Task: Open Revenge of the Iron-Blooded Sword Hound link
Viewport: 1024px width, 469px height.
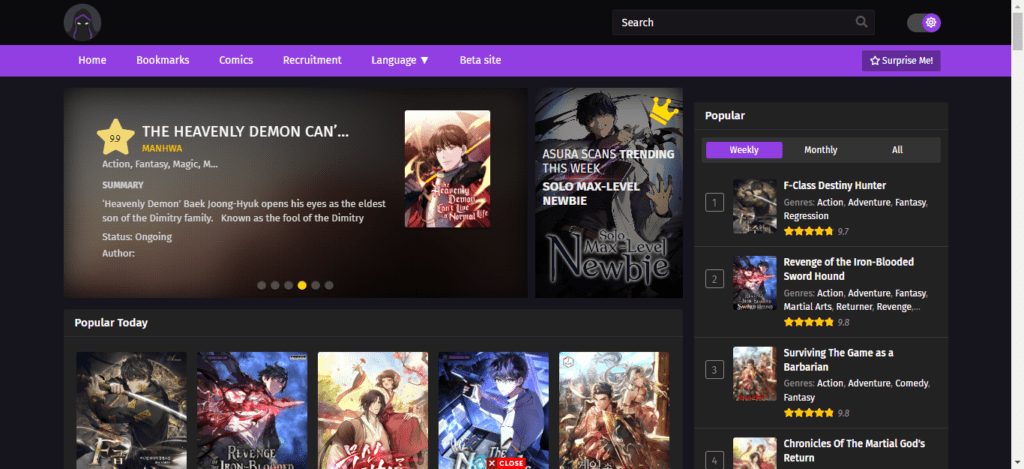Action: click(848, 269)
